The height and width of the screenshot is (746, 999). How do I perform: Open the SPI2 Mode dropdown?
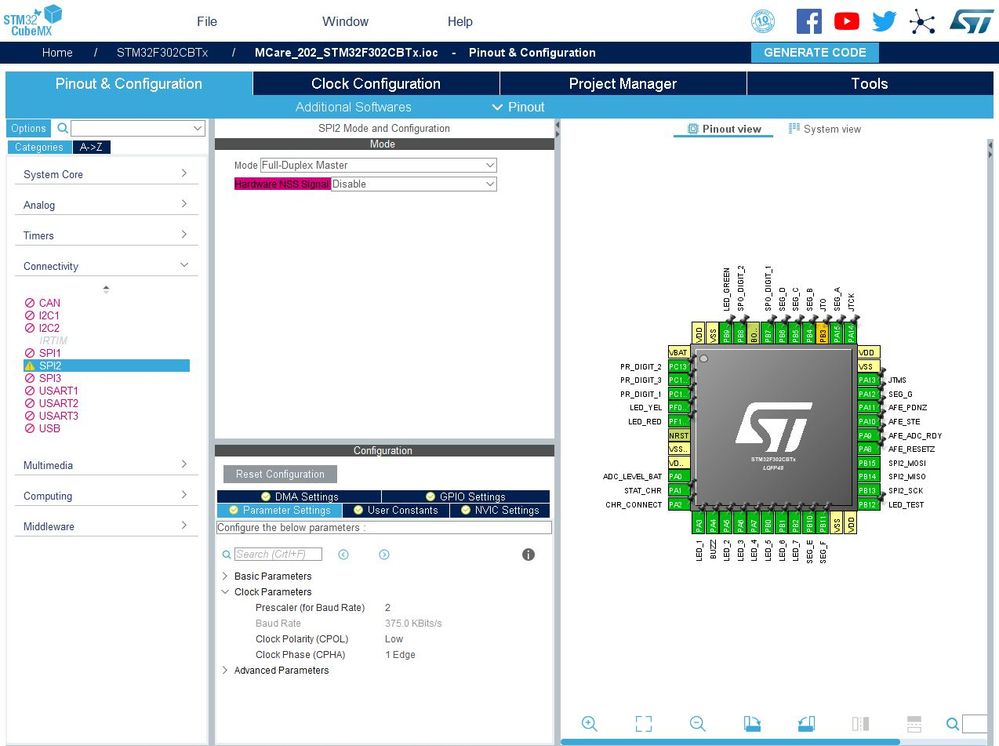(378, 165)
